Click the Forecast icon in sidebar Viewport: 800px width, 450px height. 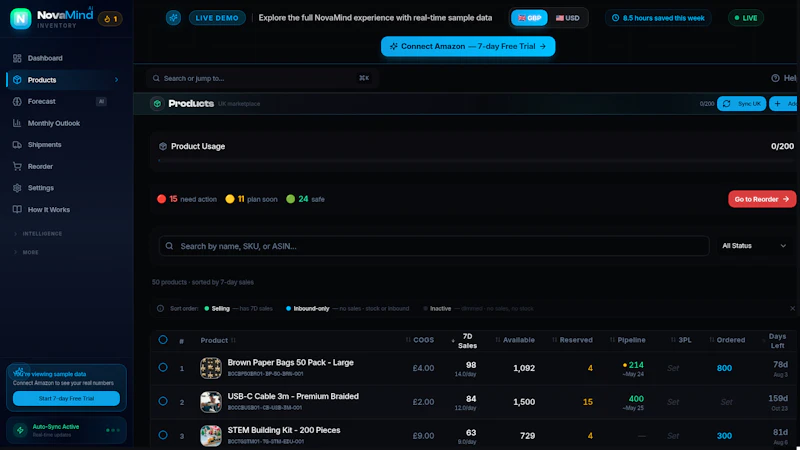pos(17,102)
